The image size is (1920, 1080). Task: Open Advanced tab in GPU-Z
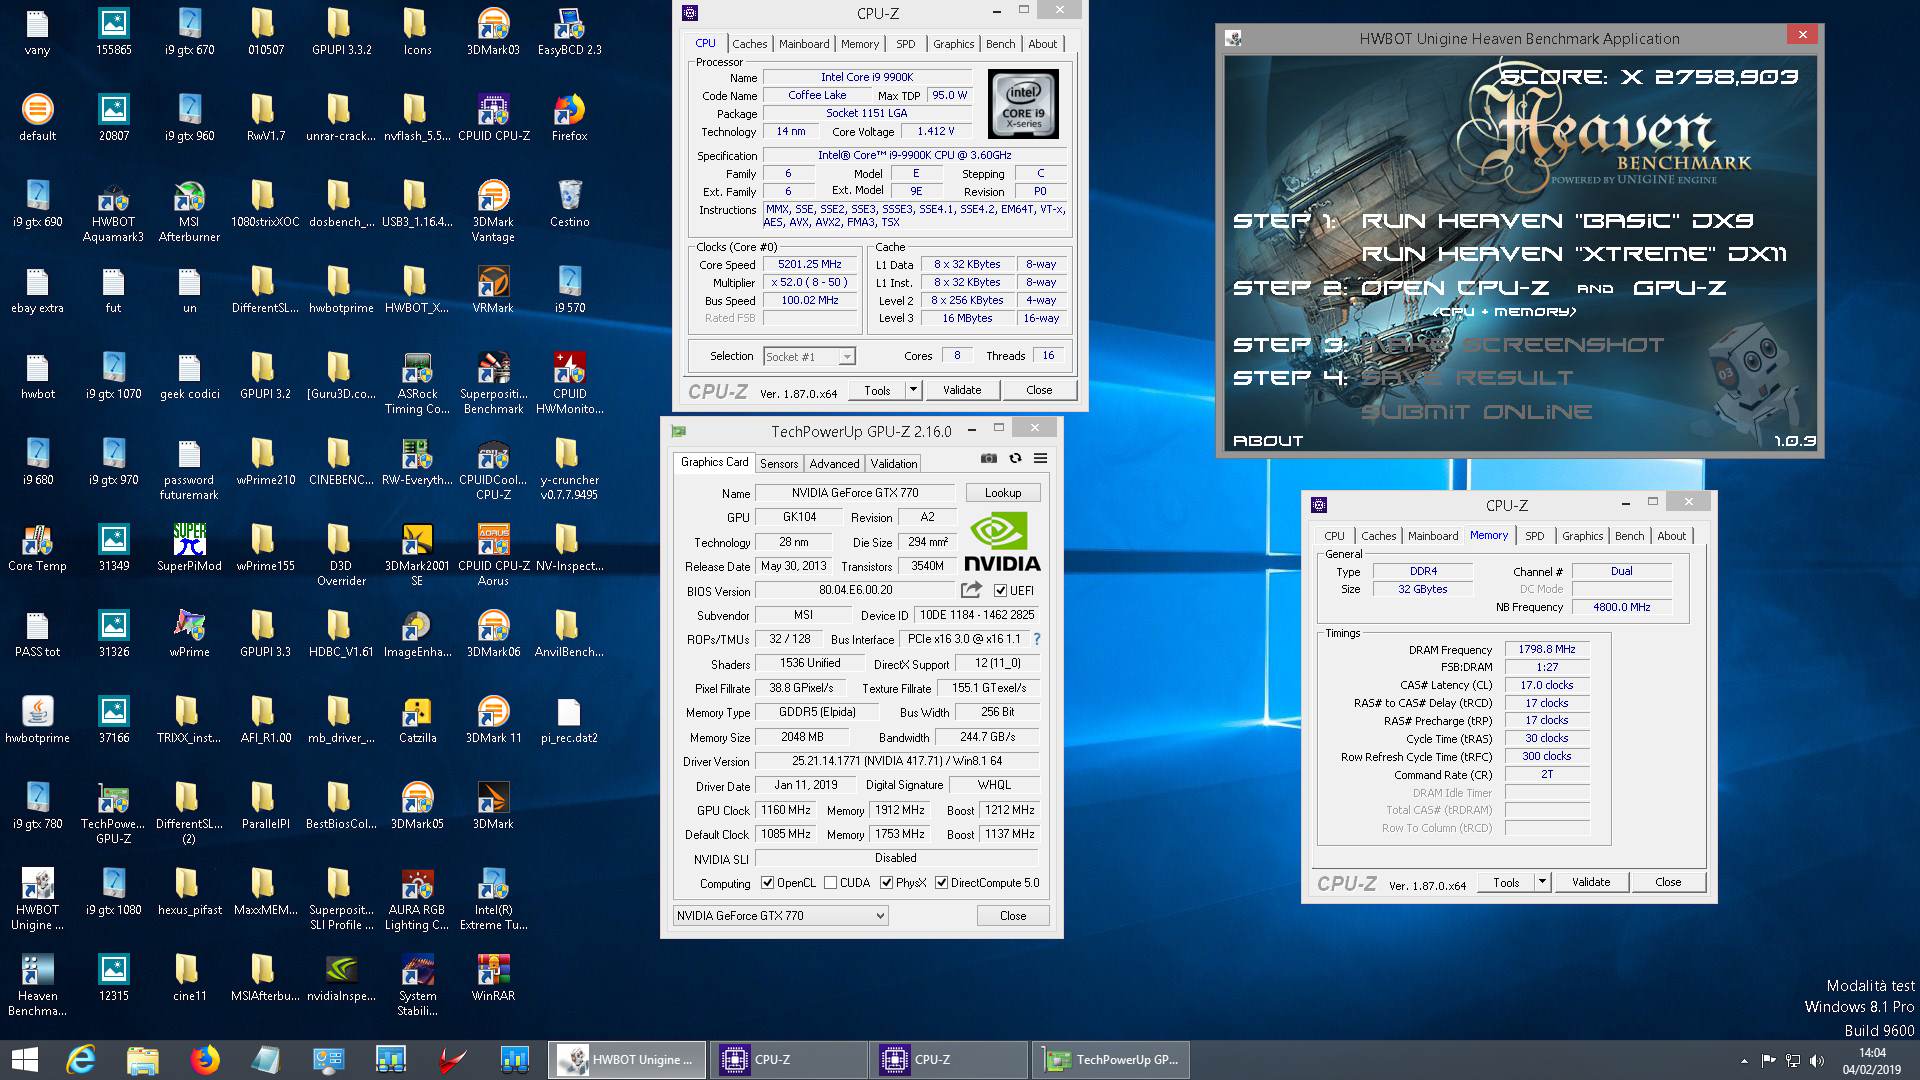pos(834,464)
